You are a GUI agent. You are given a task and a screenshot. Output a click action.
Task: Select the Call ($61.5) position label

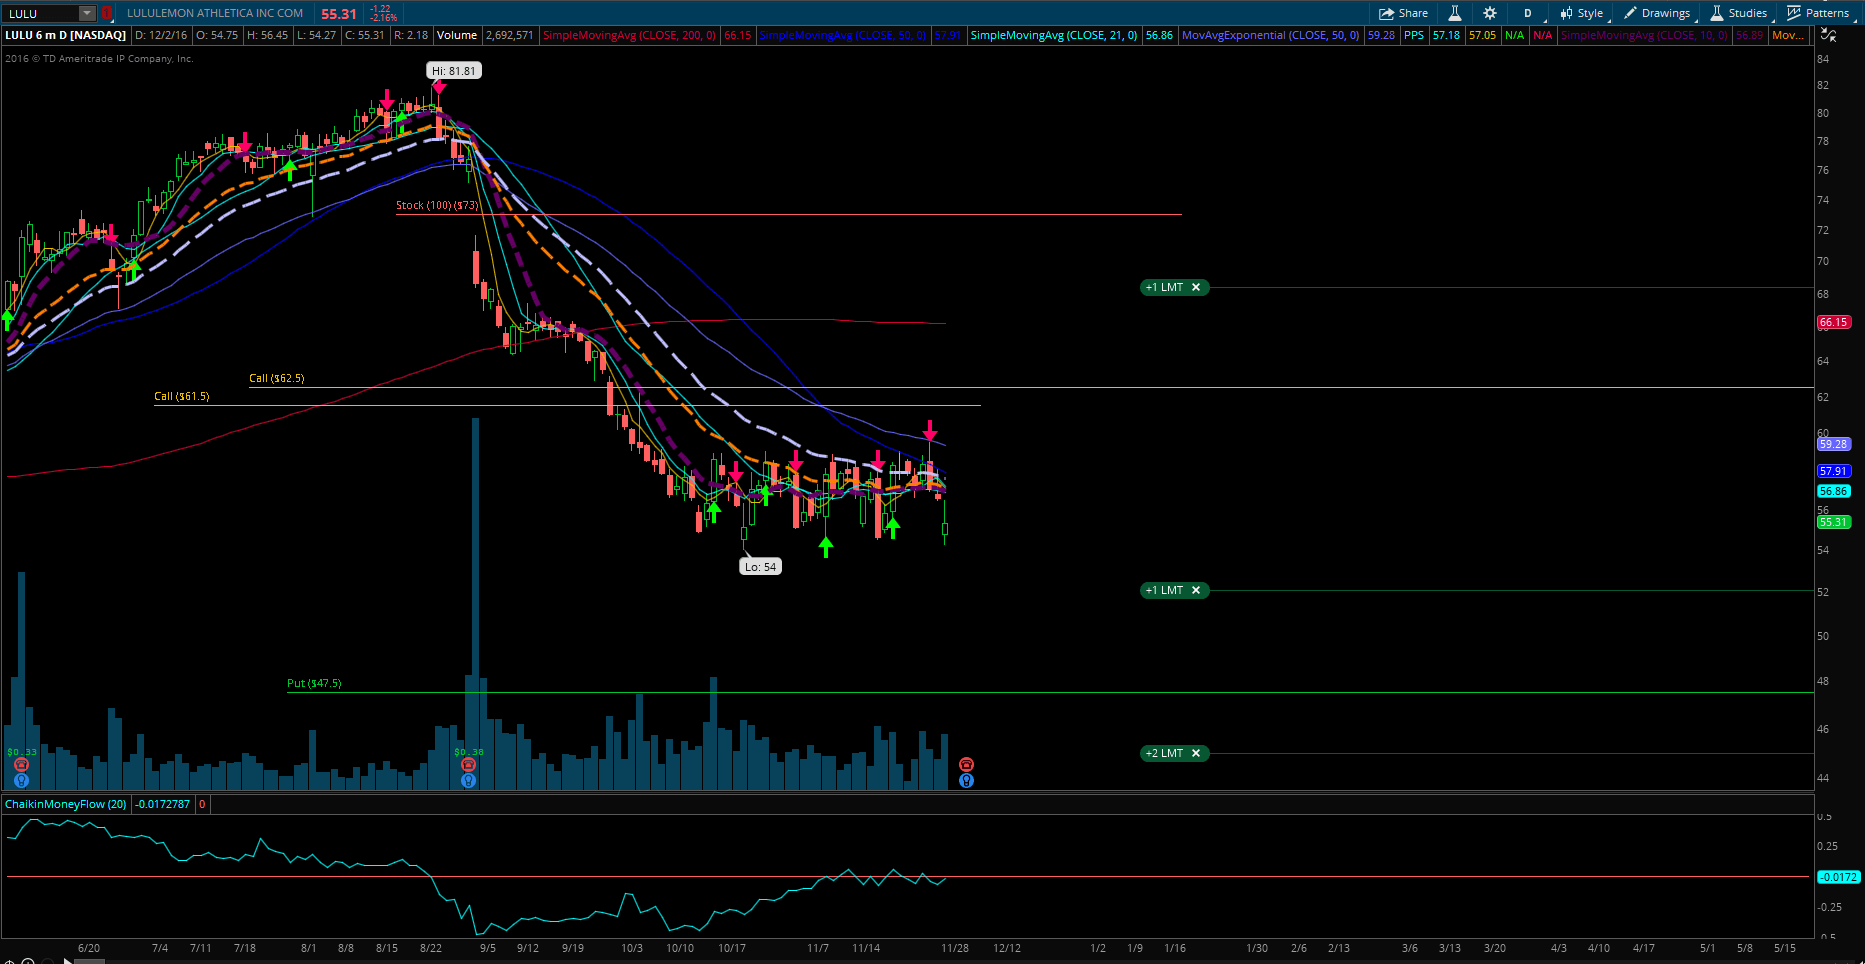click(x=182, y=396)
